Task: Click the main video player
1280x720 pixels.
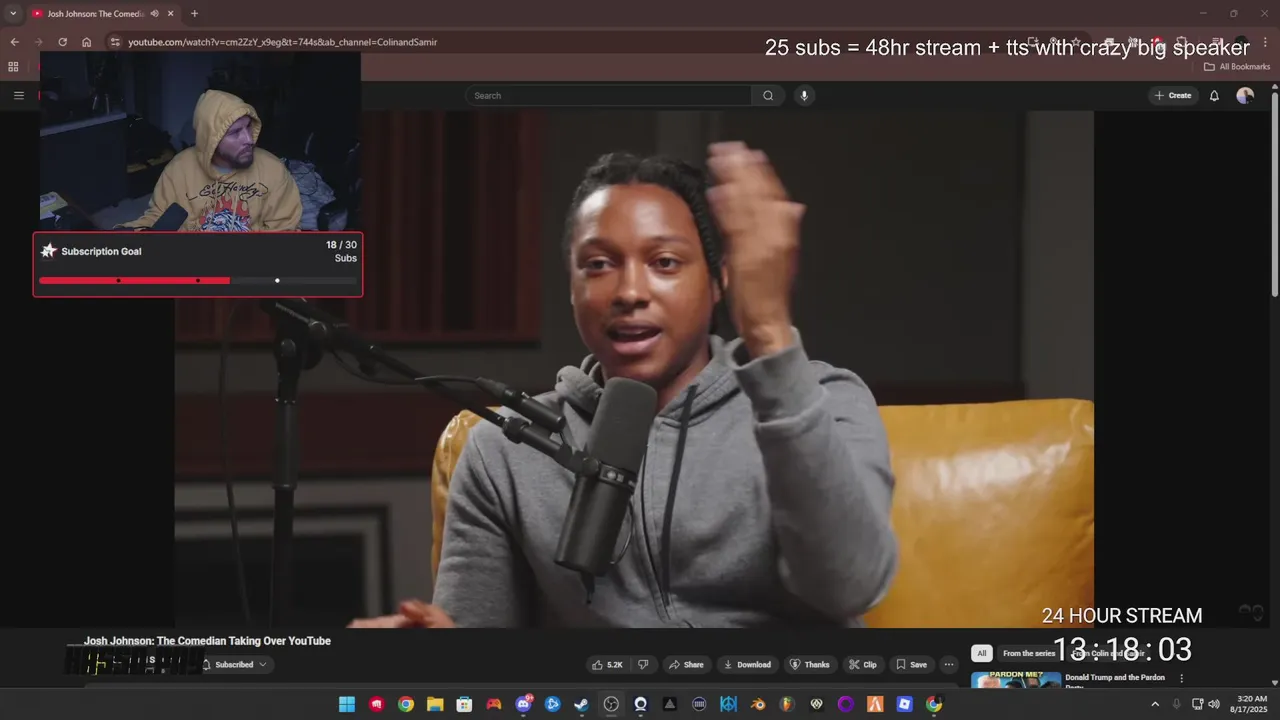Action: click(634, 369)
